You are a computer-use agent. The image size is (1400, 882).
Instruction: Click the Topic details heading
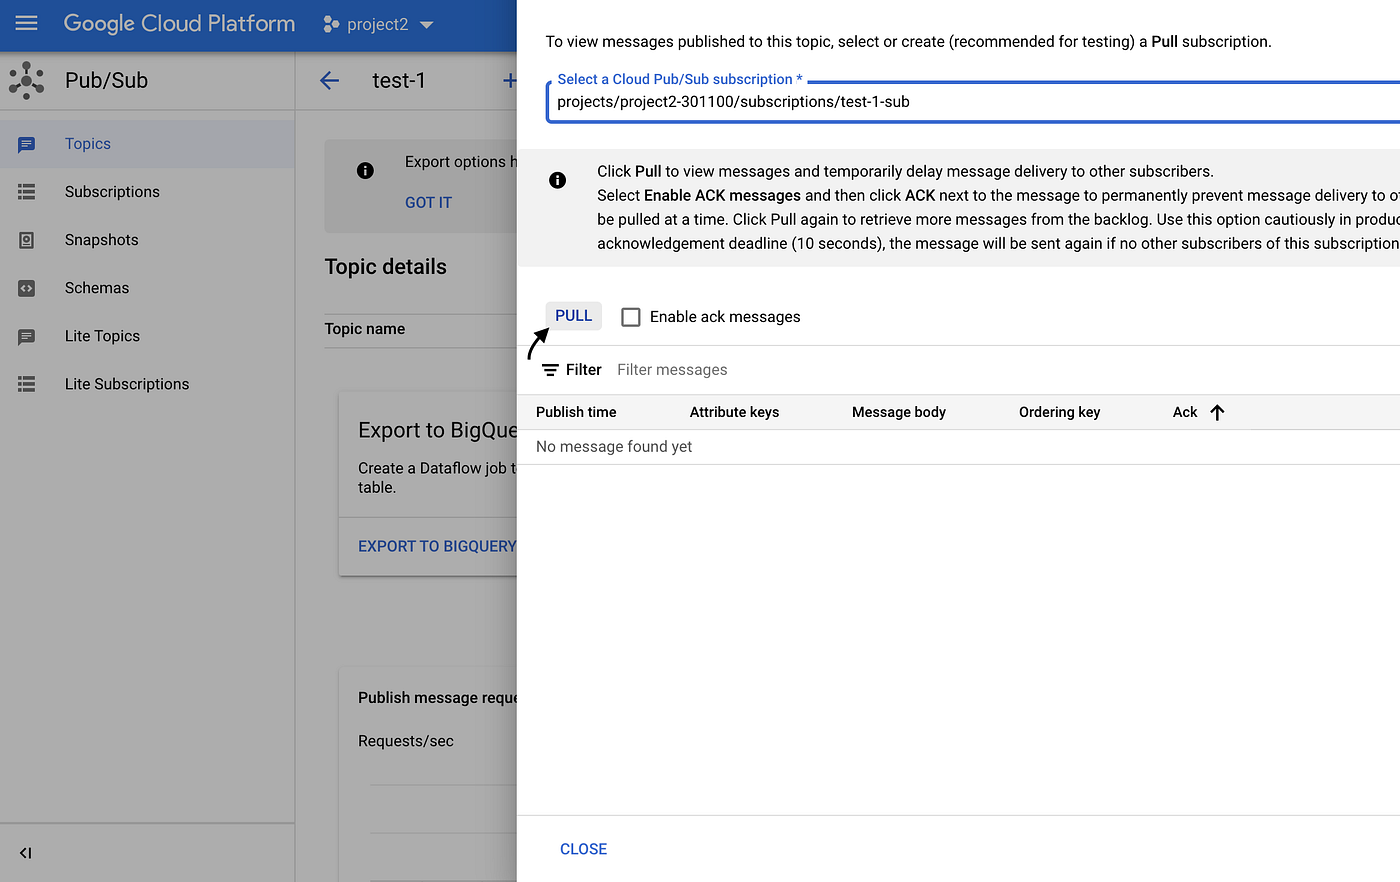click(386, 267)
